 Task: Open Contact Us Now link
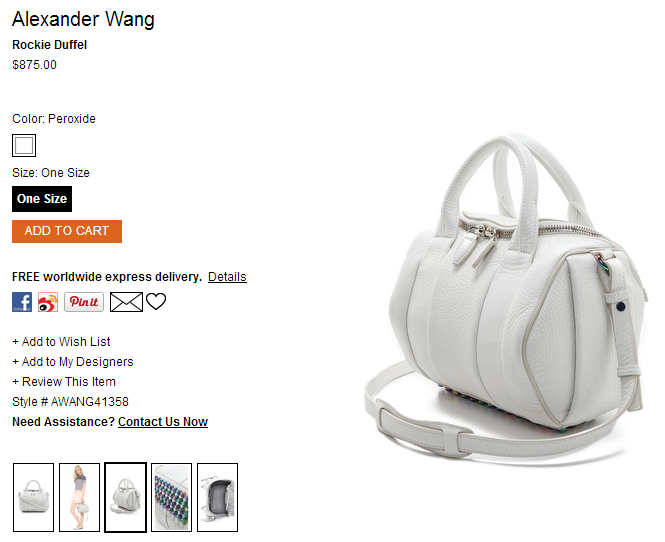163,422
